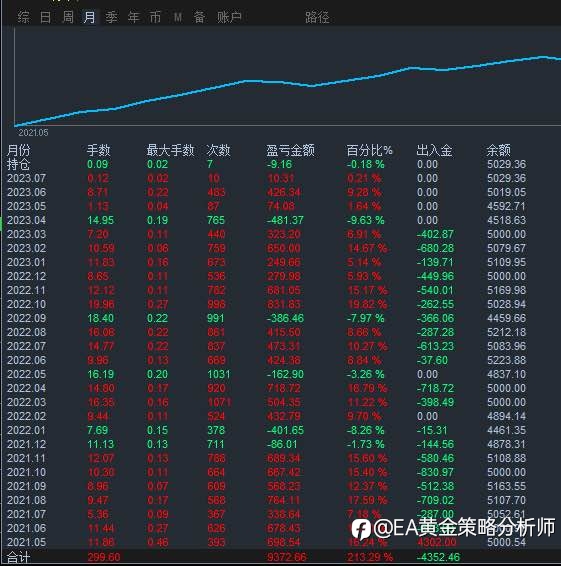Click the 合计 total row label
The width and height of the screenshot is (561, 566).
[x=18, y=558]
